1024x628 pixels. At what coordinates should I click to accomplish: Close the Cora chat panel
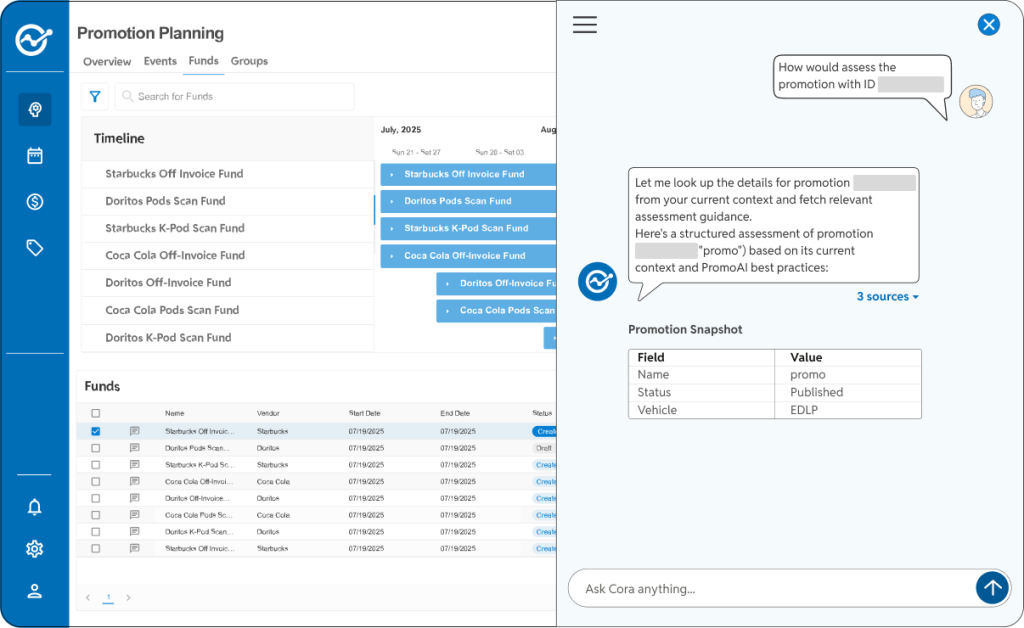tap(989, 25)
